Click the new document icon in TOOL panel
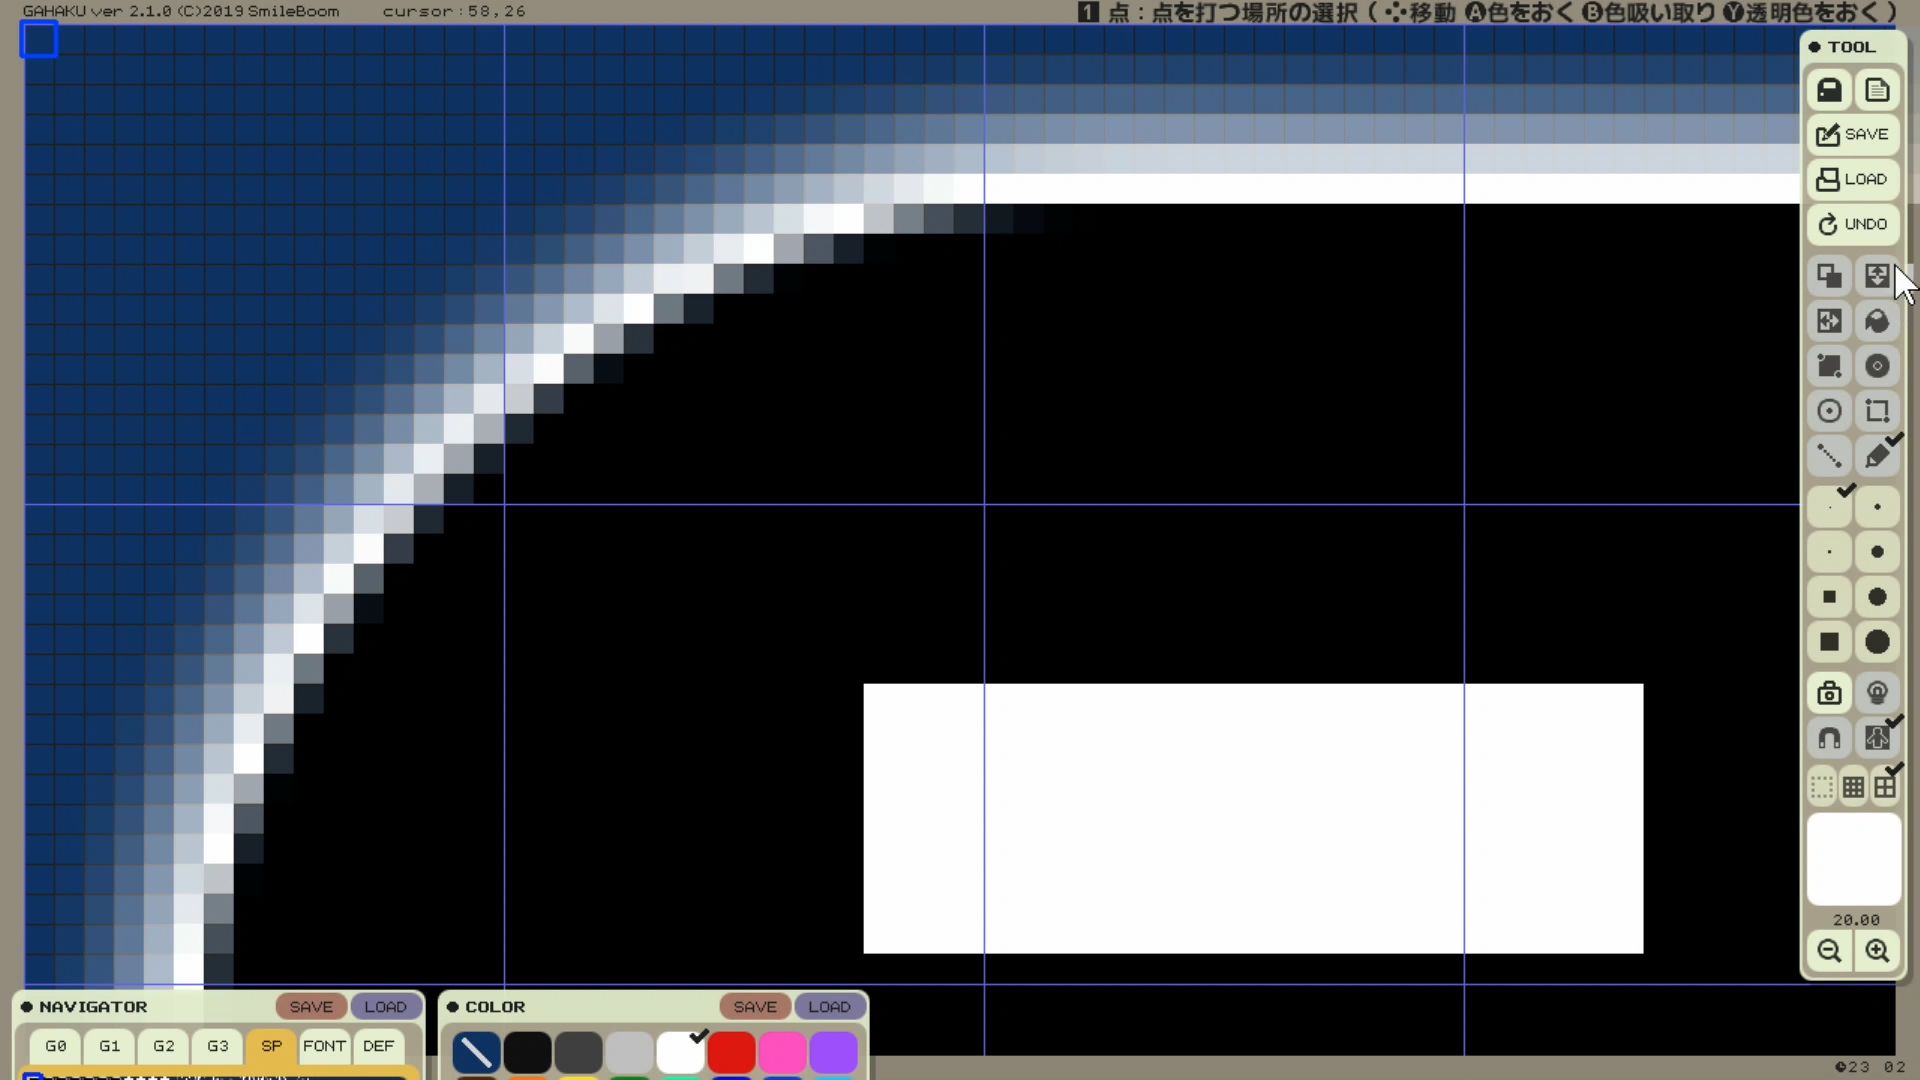 [x=1877, y=90]
